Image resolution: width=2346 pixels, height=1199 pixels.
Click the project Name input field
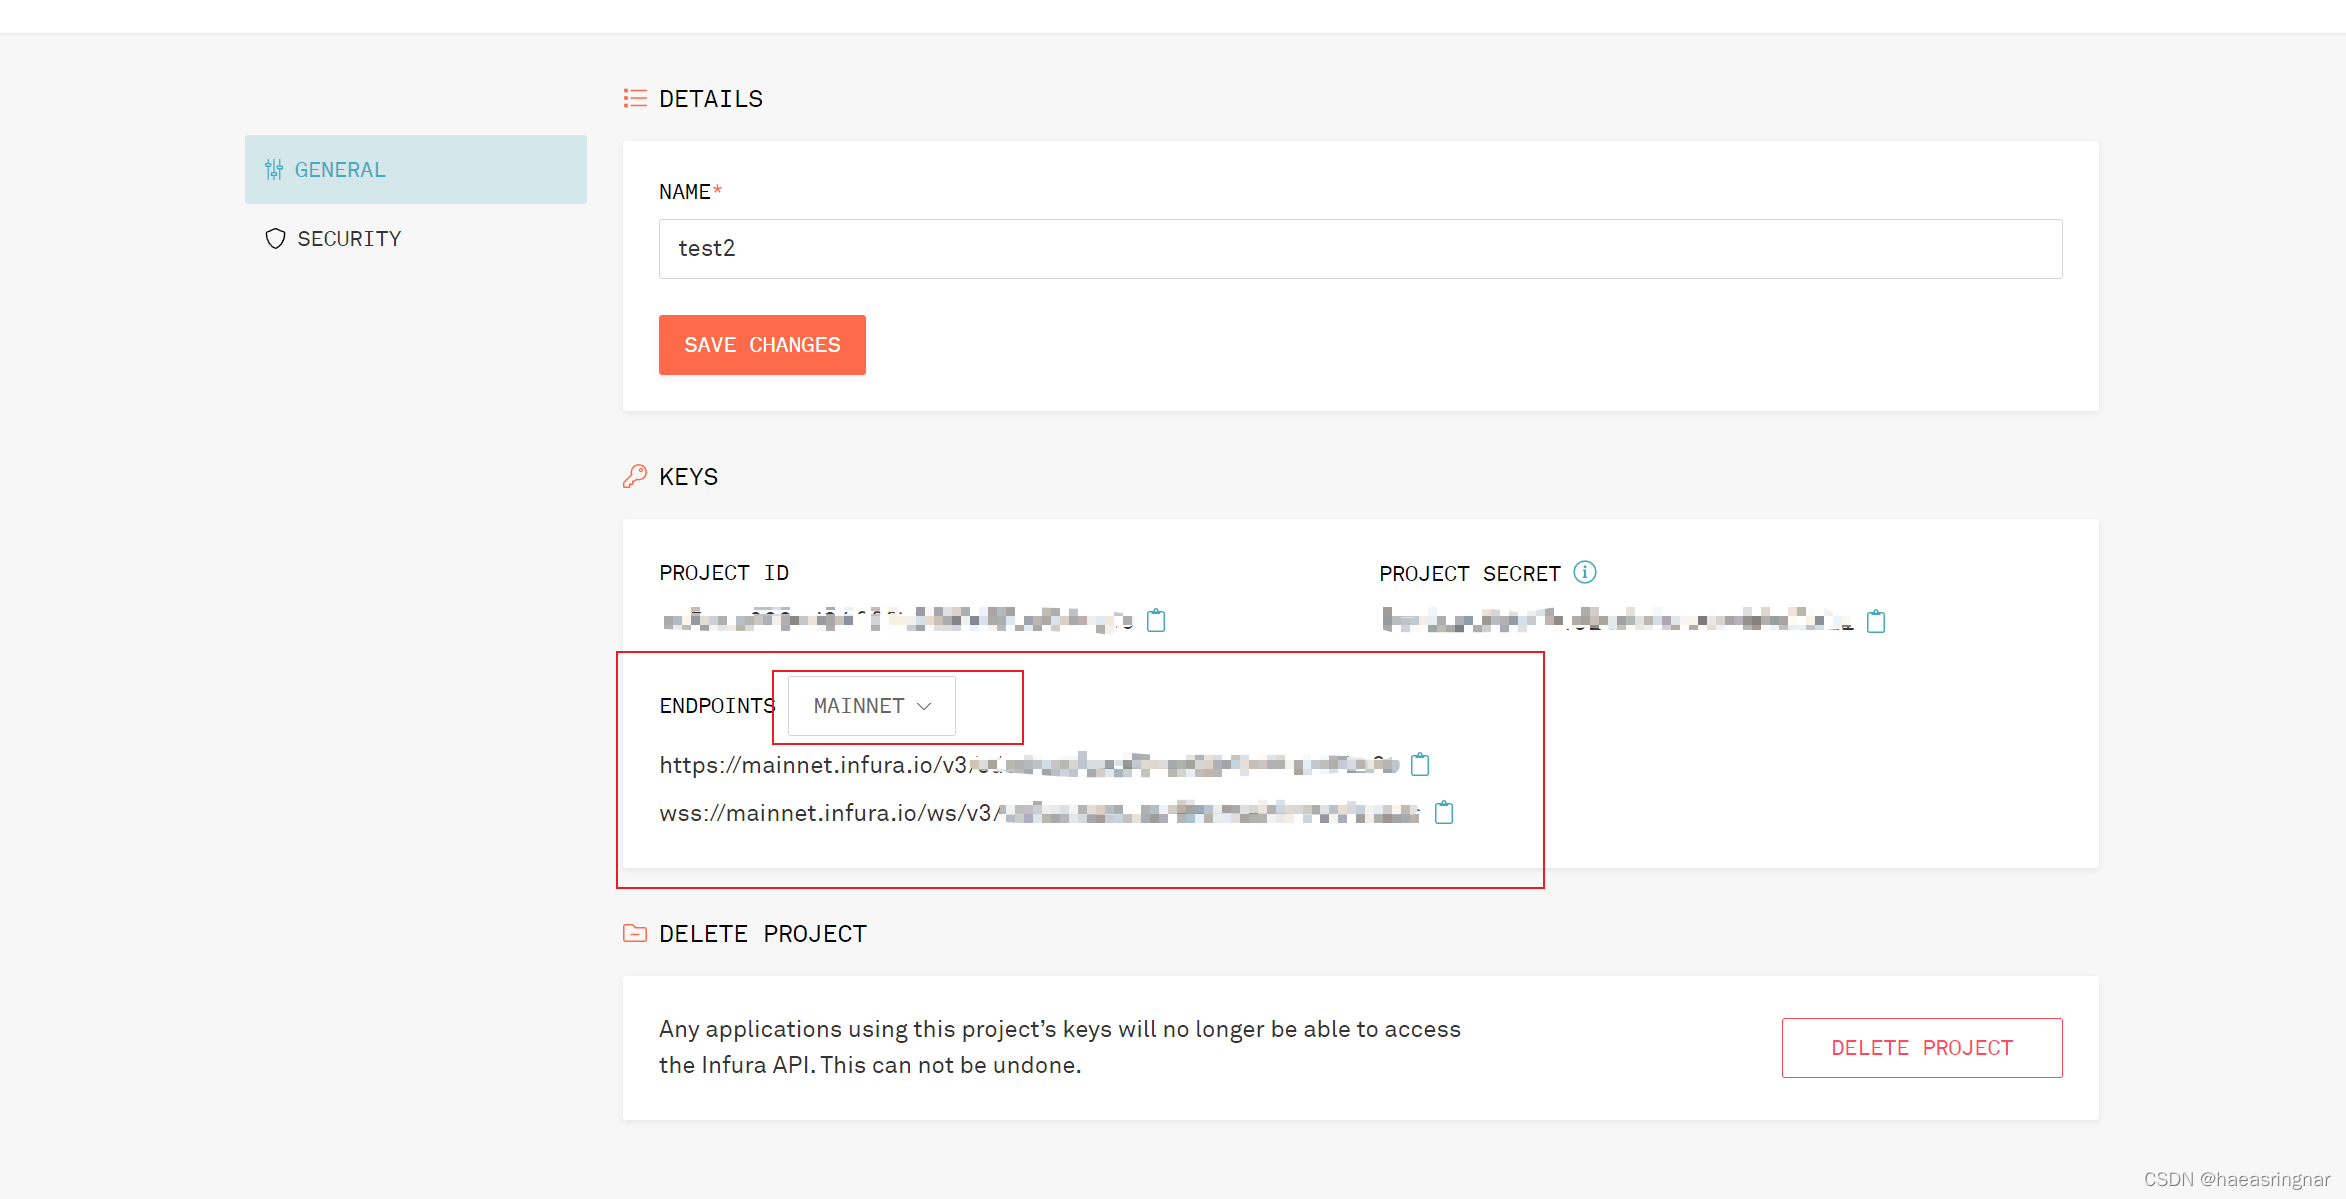pyautogui.click(x=1360, y=249)
